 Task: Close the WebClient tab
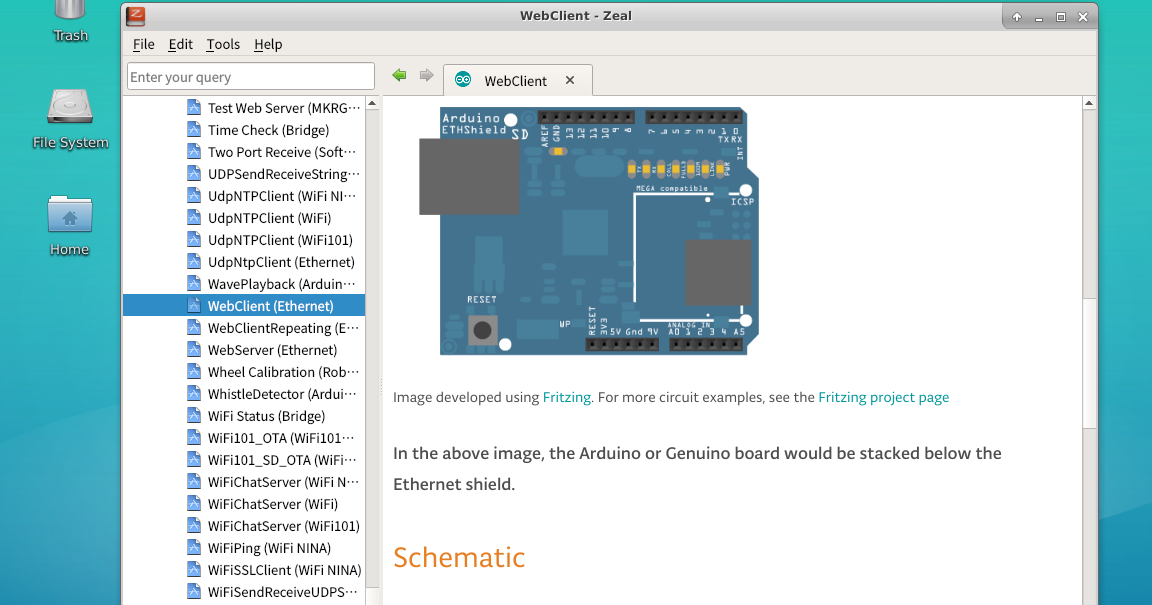569,80
